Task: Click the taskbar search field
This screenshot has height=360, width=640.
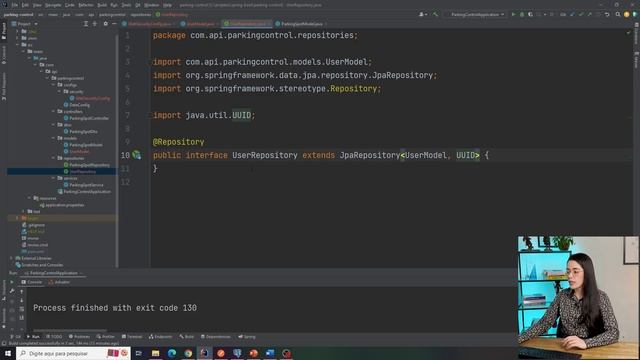Action: click(x=73, y=353)
